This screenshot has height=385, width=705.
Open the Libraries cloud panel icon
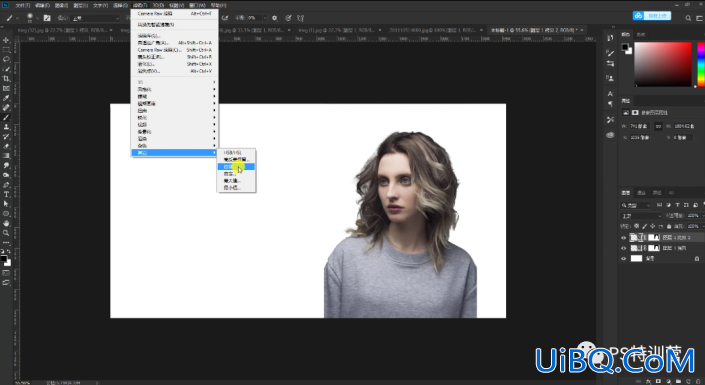pyautogui.click(x=610, y=135)
